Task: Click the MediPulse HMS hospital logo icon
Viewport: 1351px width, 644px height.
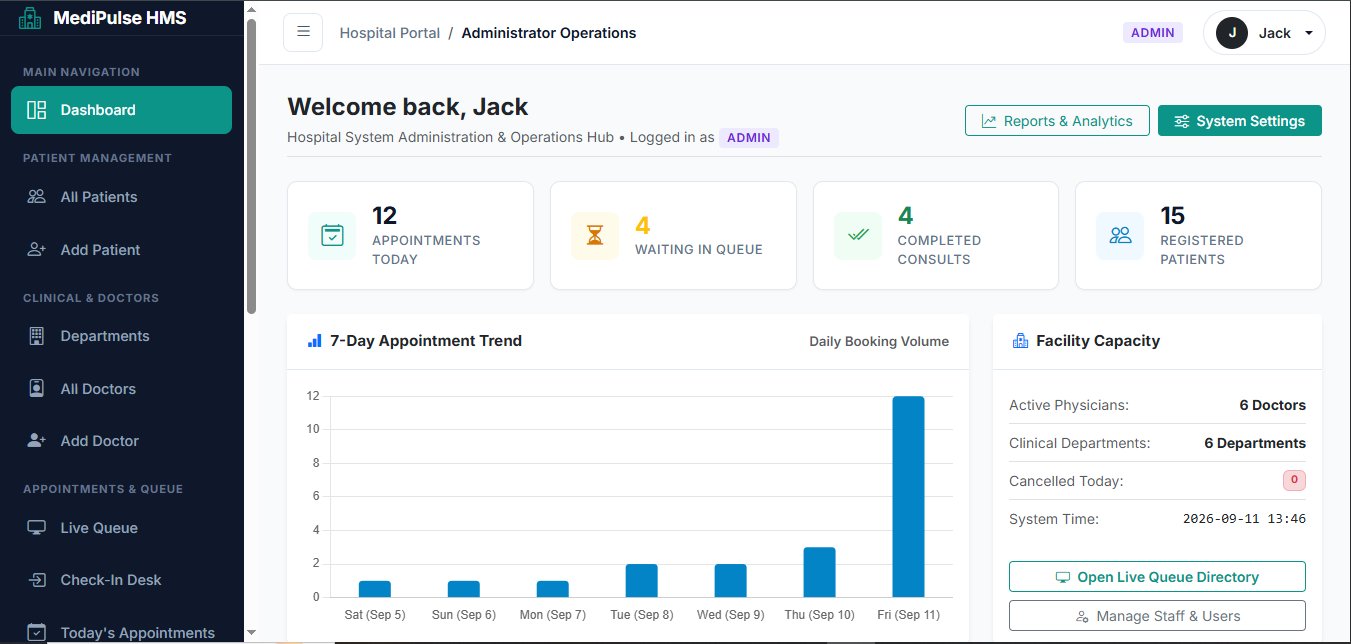Action: pos(31,18)
